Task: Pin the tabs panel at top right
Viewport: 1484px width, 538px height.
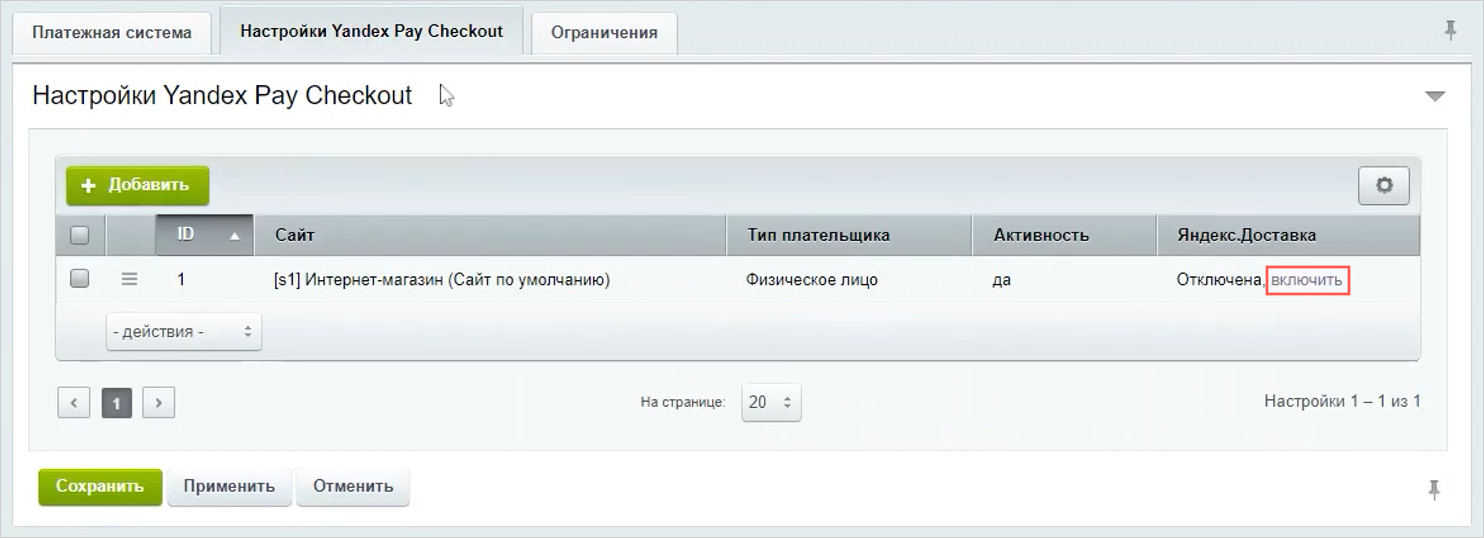Action: [x=1450, y=31]
